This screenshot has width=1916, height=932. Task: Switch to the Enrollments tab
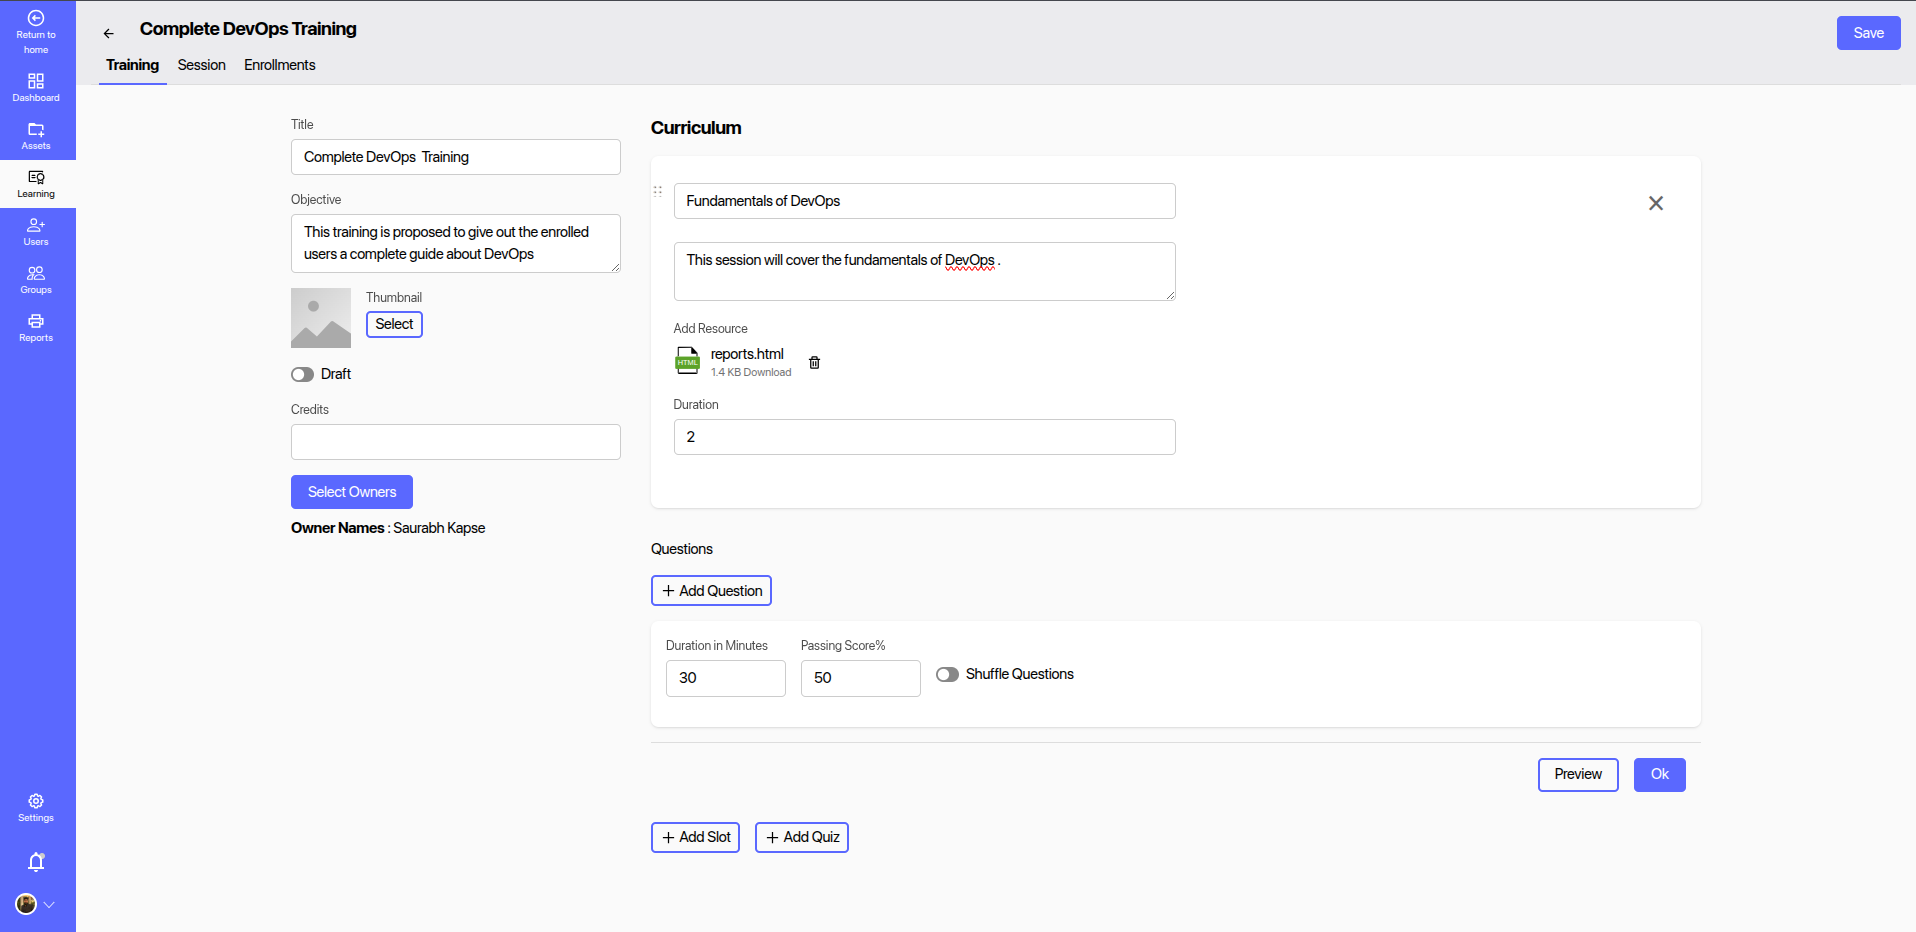point(279,65)
